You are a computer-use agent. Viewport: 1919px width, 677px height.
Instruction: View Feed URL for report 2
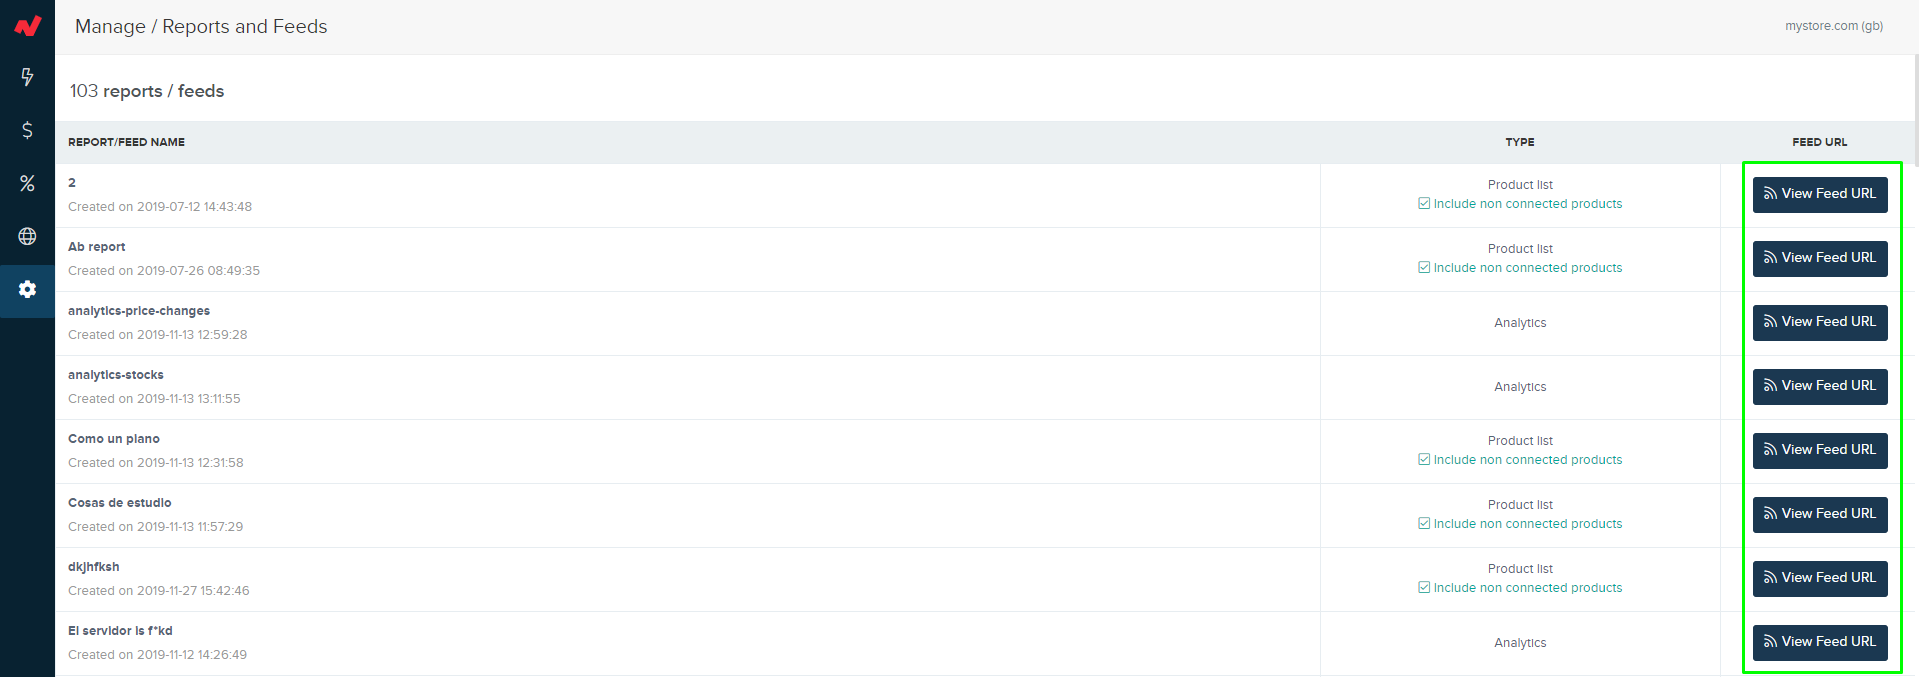coord(1820,194)
